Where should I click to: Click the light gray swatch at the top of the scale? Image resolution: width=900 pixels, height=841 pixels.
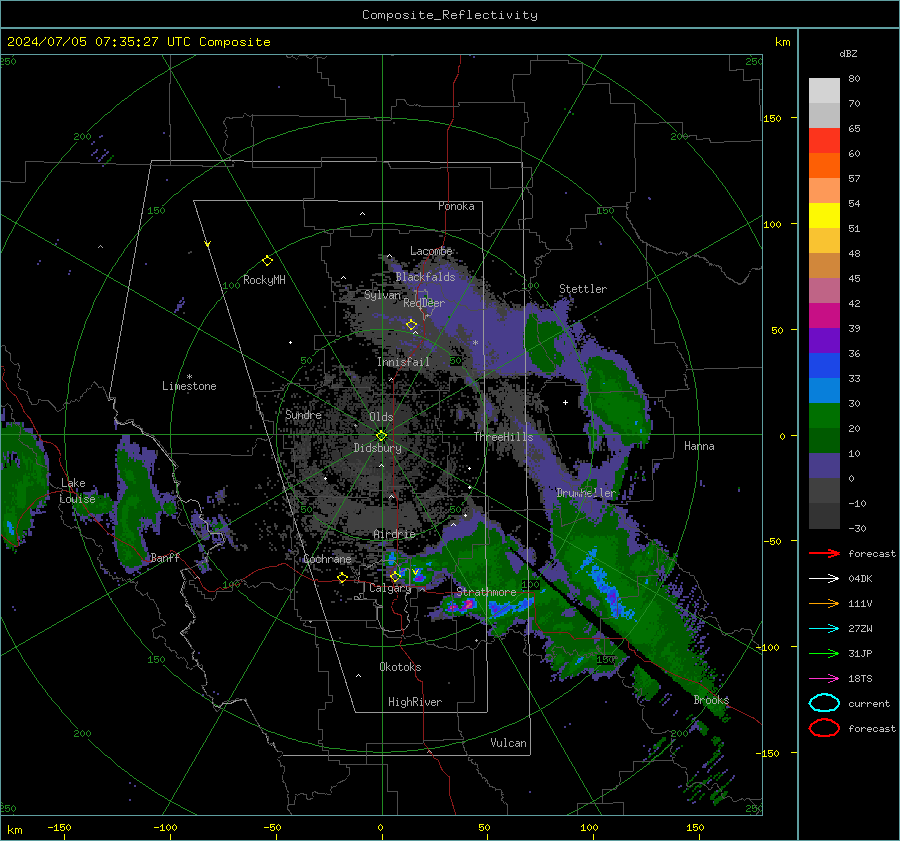[x=824, y=91]
